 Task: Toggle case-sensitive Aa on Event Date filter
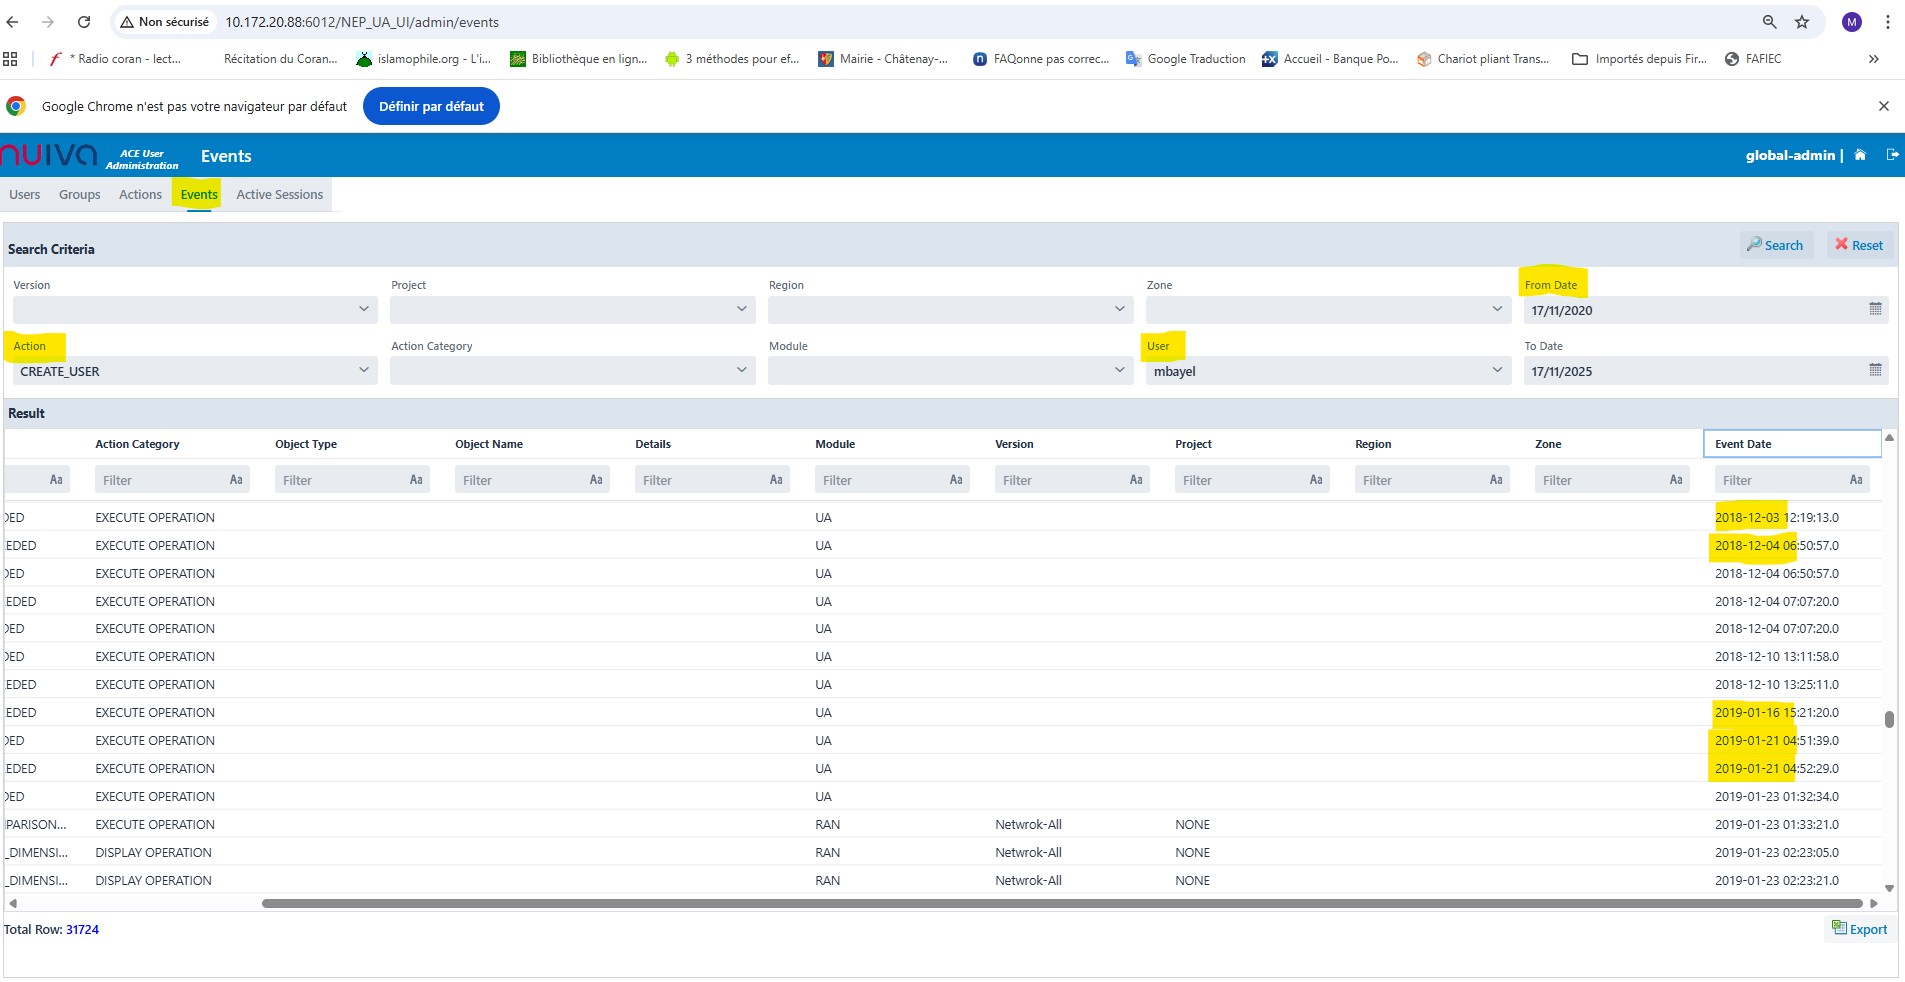[x=1856, y=480]
